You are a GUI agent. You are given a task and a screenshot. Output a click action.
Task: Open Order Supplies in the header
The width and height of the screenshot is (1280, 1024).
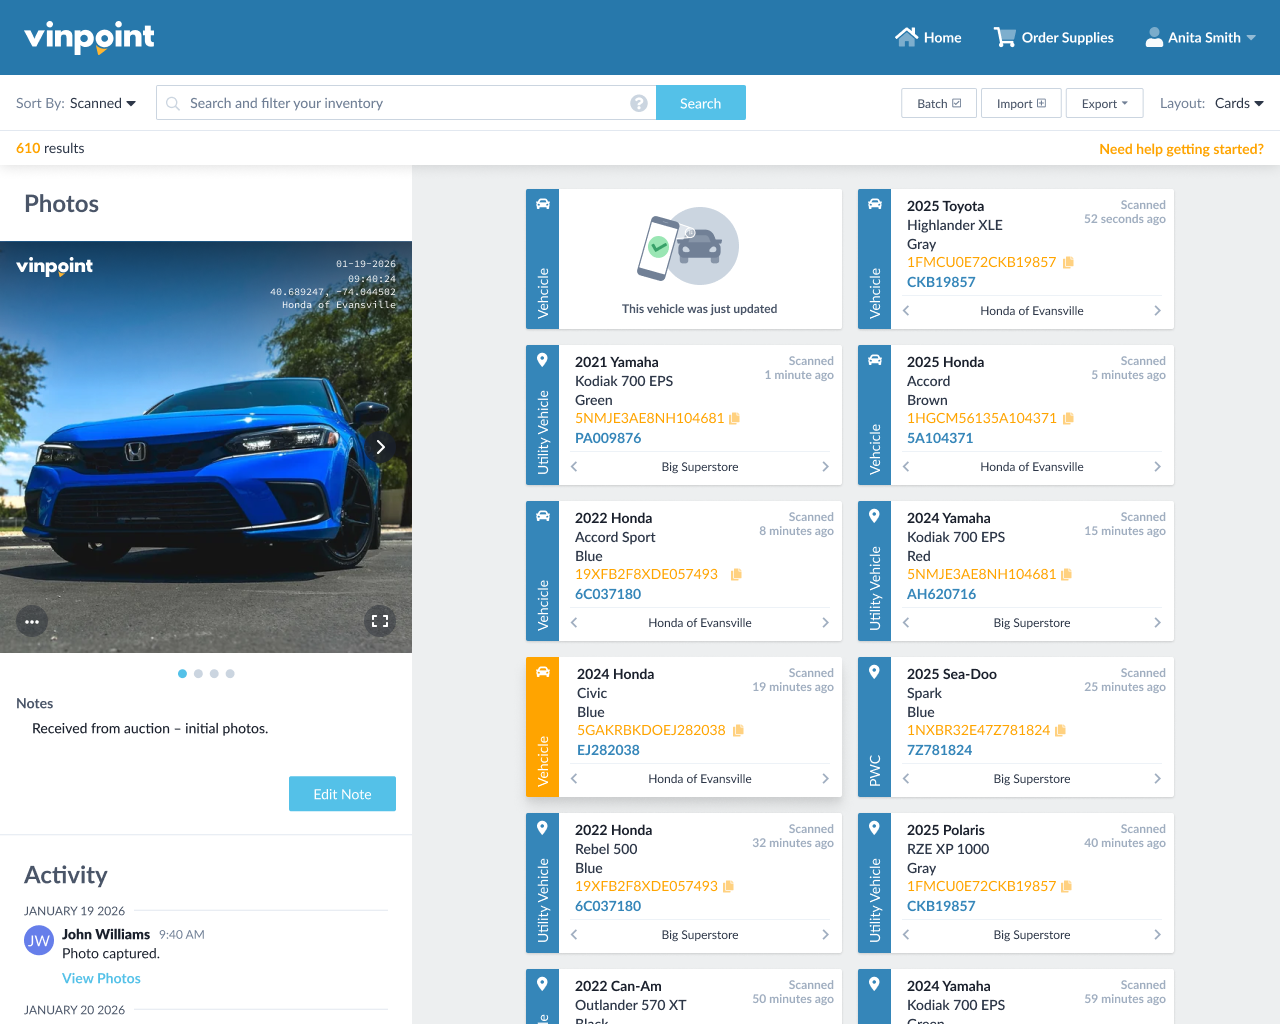pyautogui.click(x=1053, y=37)
